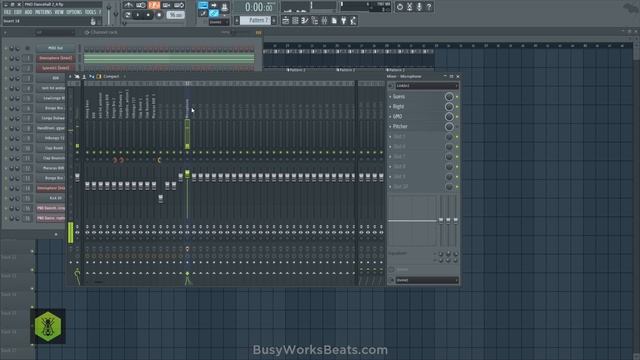Open the Pattern 7 selector dropdown
Screen dimensions: 640x360
(256, 20)
